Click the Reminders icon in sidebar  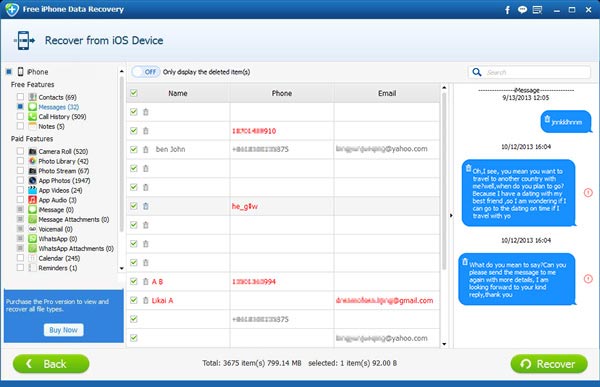click(33, 268)
